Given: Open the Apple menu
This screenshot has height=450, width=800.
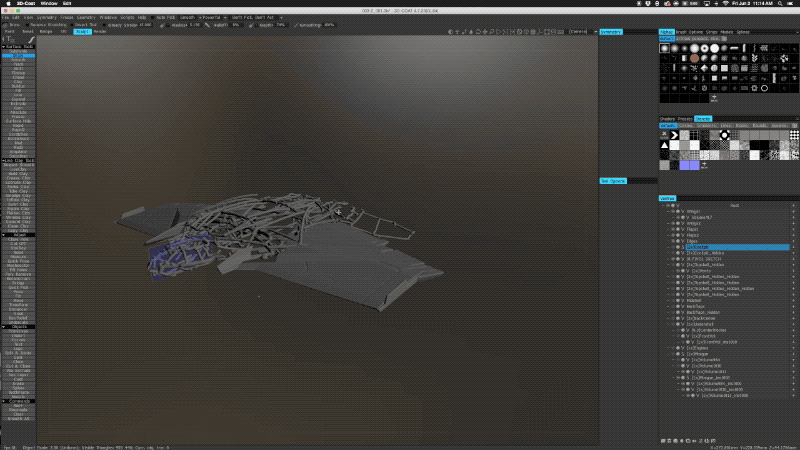Looking at the screenshot, I should (x=8, y=3).
